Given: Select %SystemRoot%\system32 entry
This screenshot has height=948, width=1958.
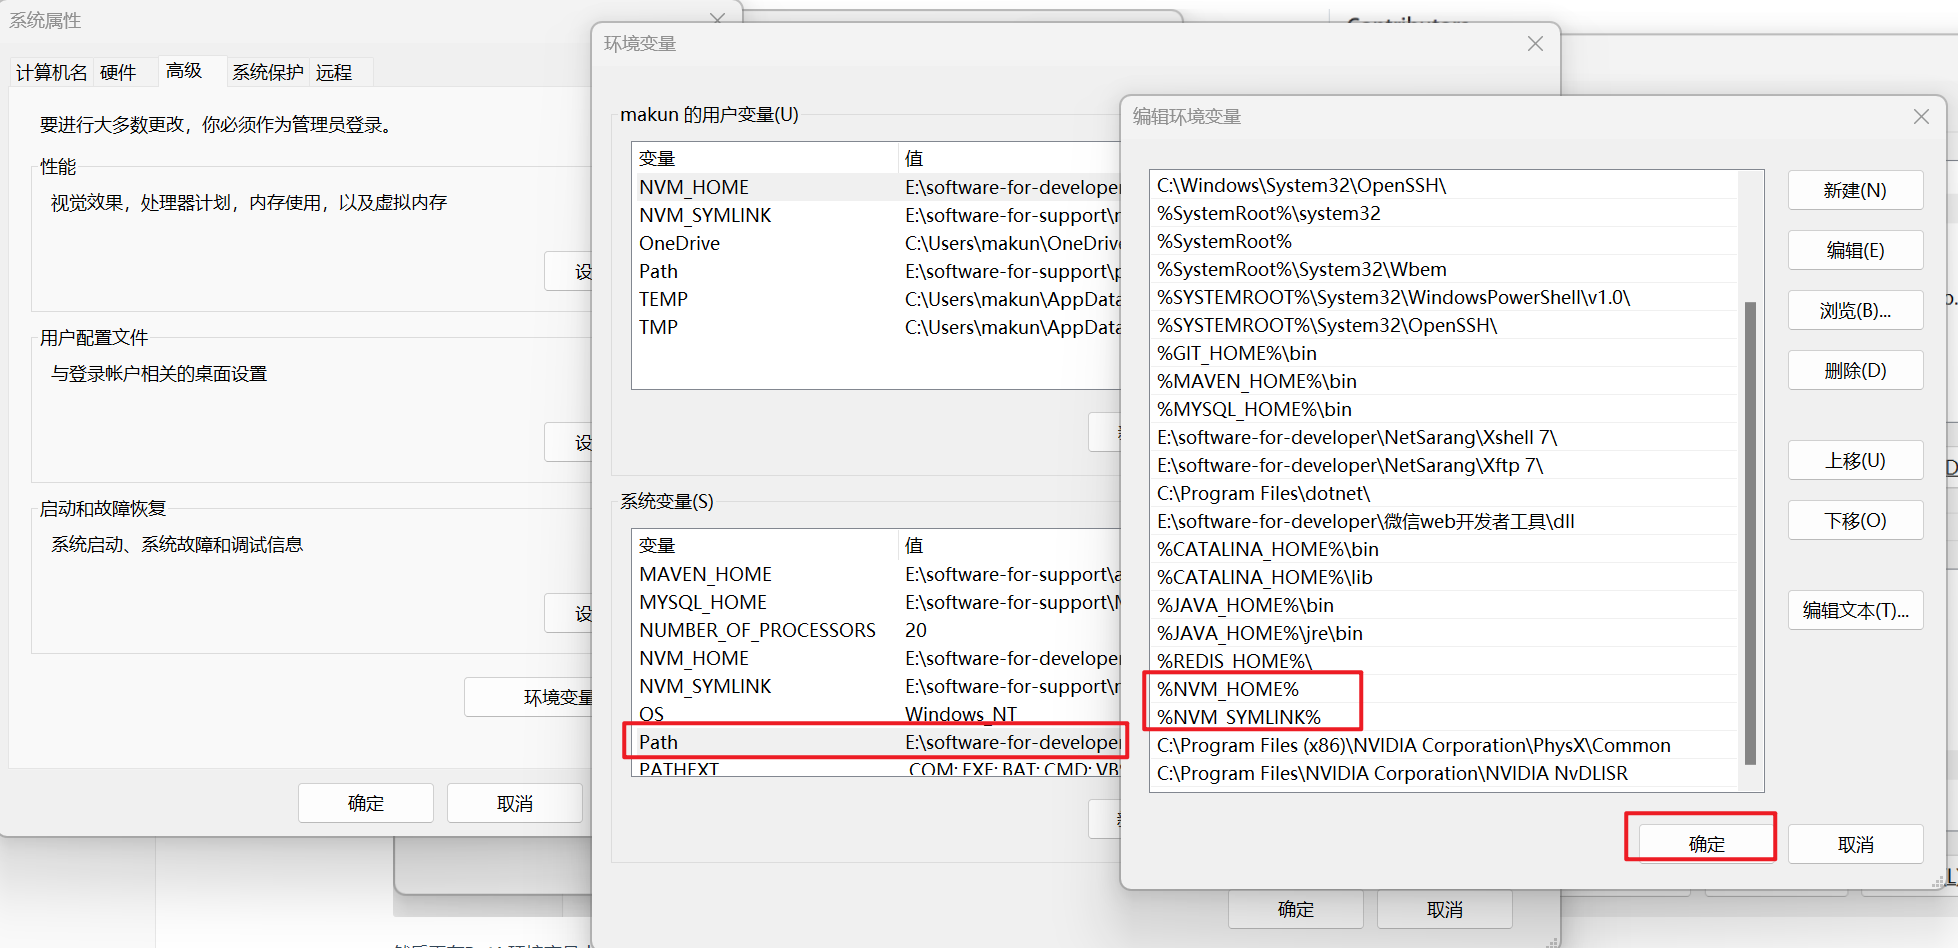Looking at the screenshot, I should coord(1444,213).
